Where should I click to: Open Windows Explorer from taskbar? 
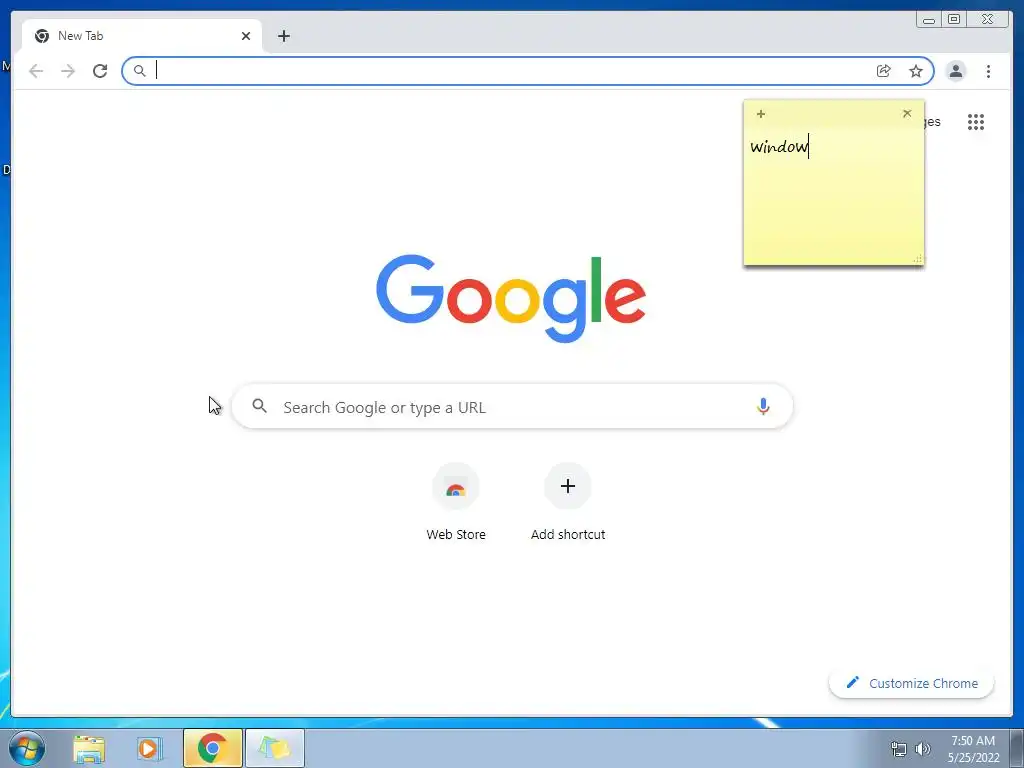[89, 749]
